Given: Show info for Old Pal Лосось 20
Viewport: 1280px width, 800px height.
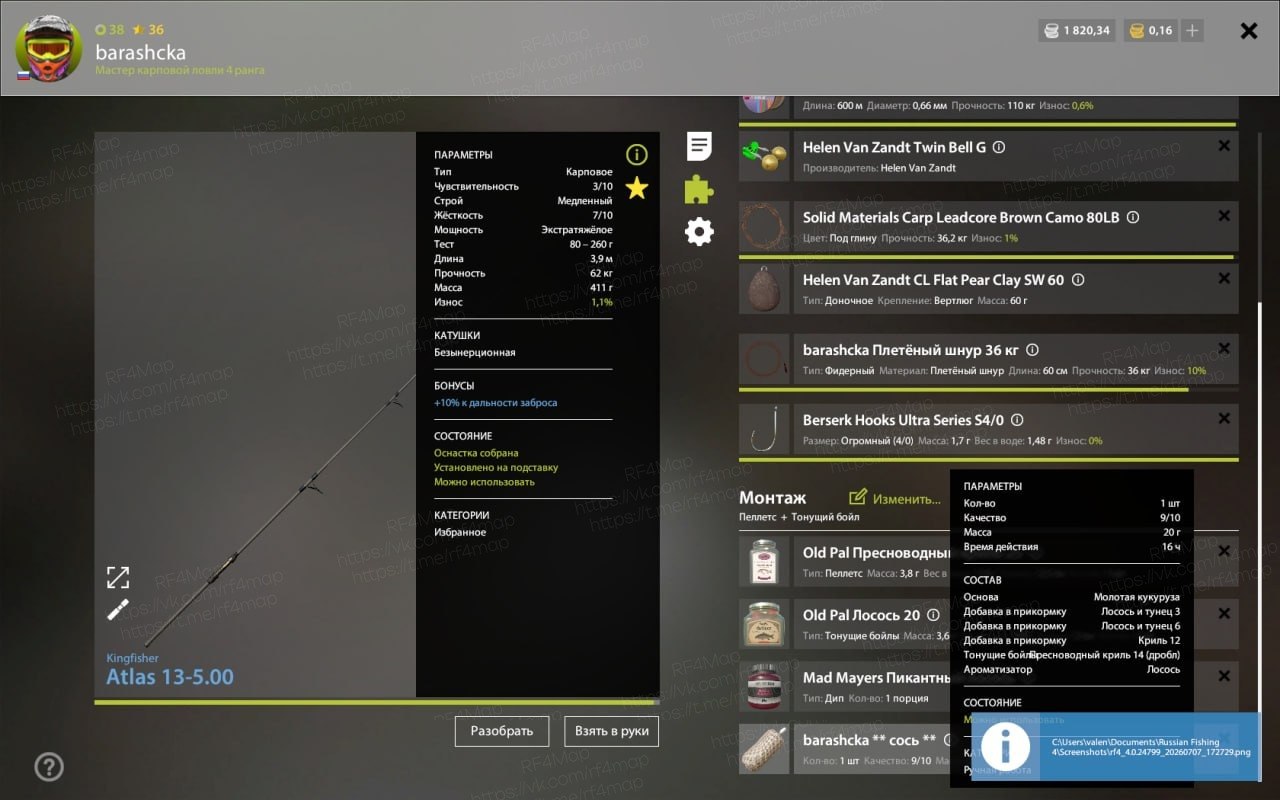Looking at the screenshot, I should click(x=933, y=615).
